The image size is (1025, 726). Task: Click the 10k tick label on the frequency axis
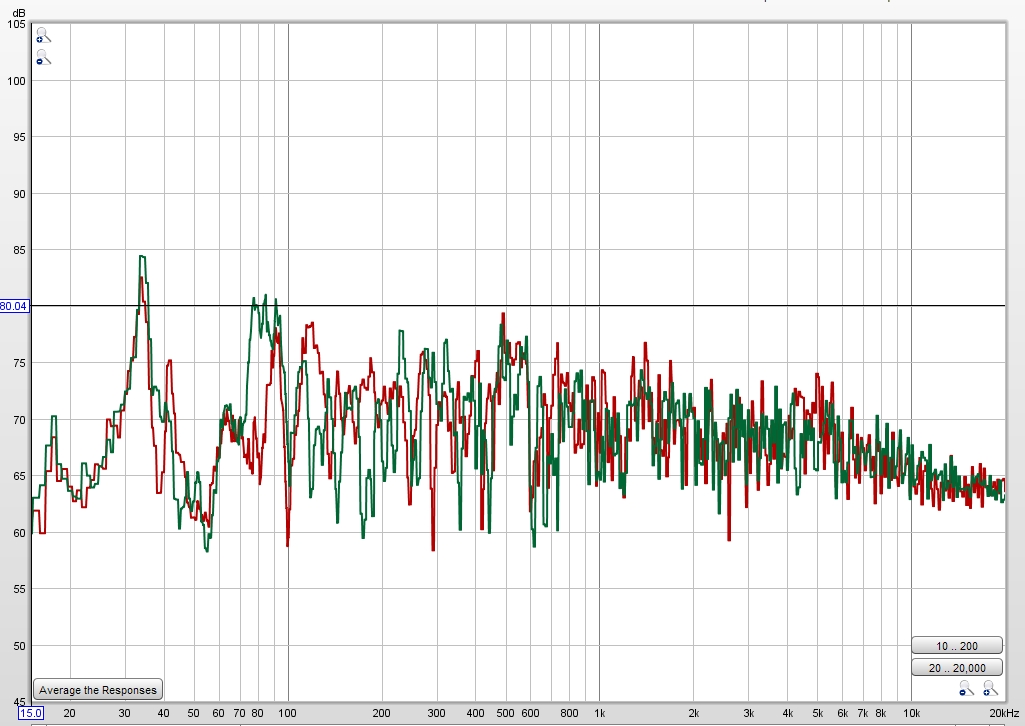(x=911, y=713)
